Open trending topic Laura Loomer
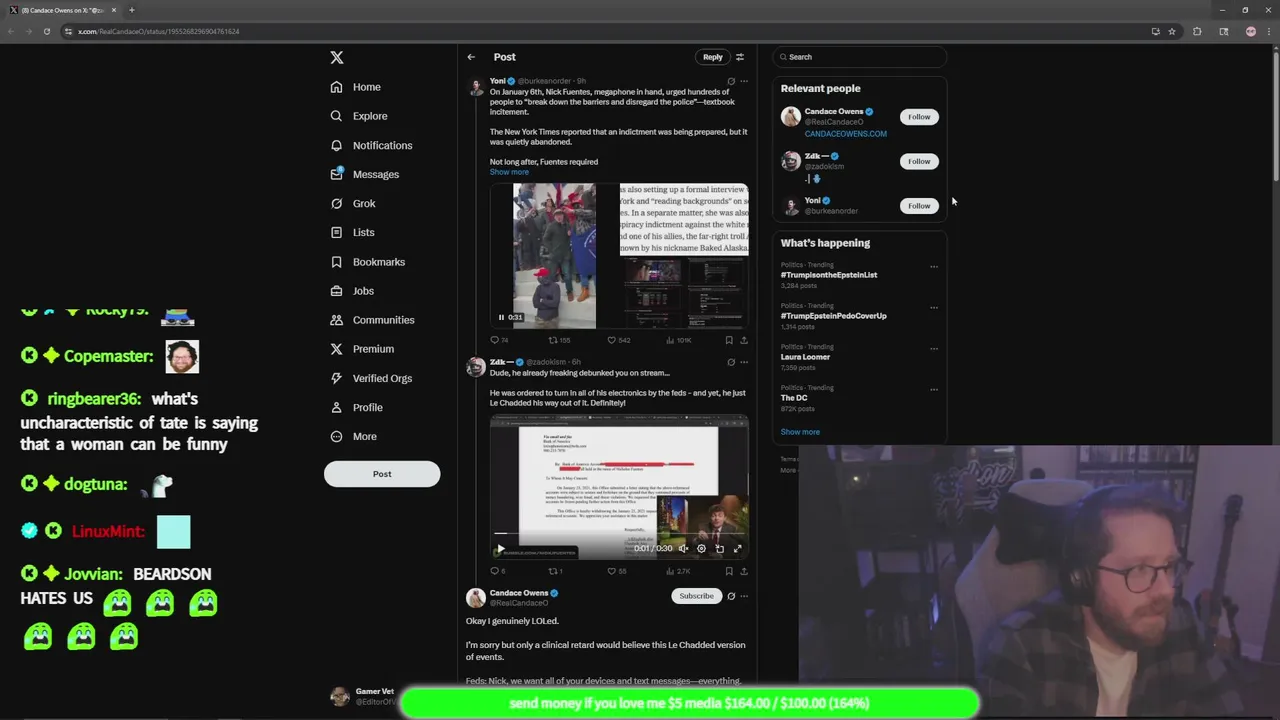This screenshot has width=1280, height=720. pyautogui.click(x=805, y=357)
